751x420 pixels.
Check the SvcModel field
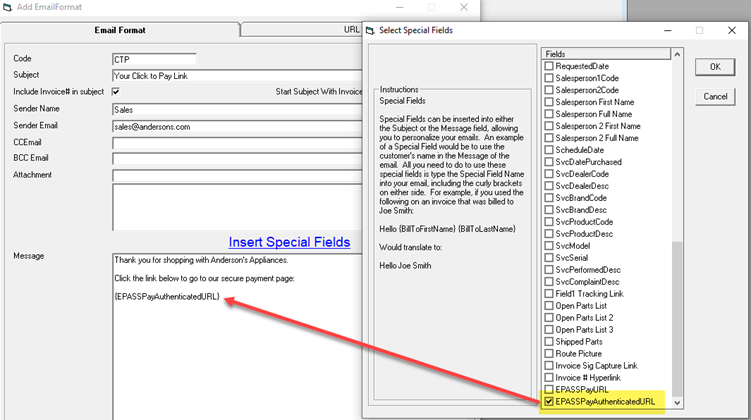(549, 246)
